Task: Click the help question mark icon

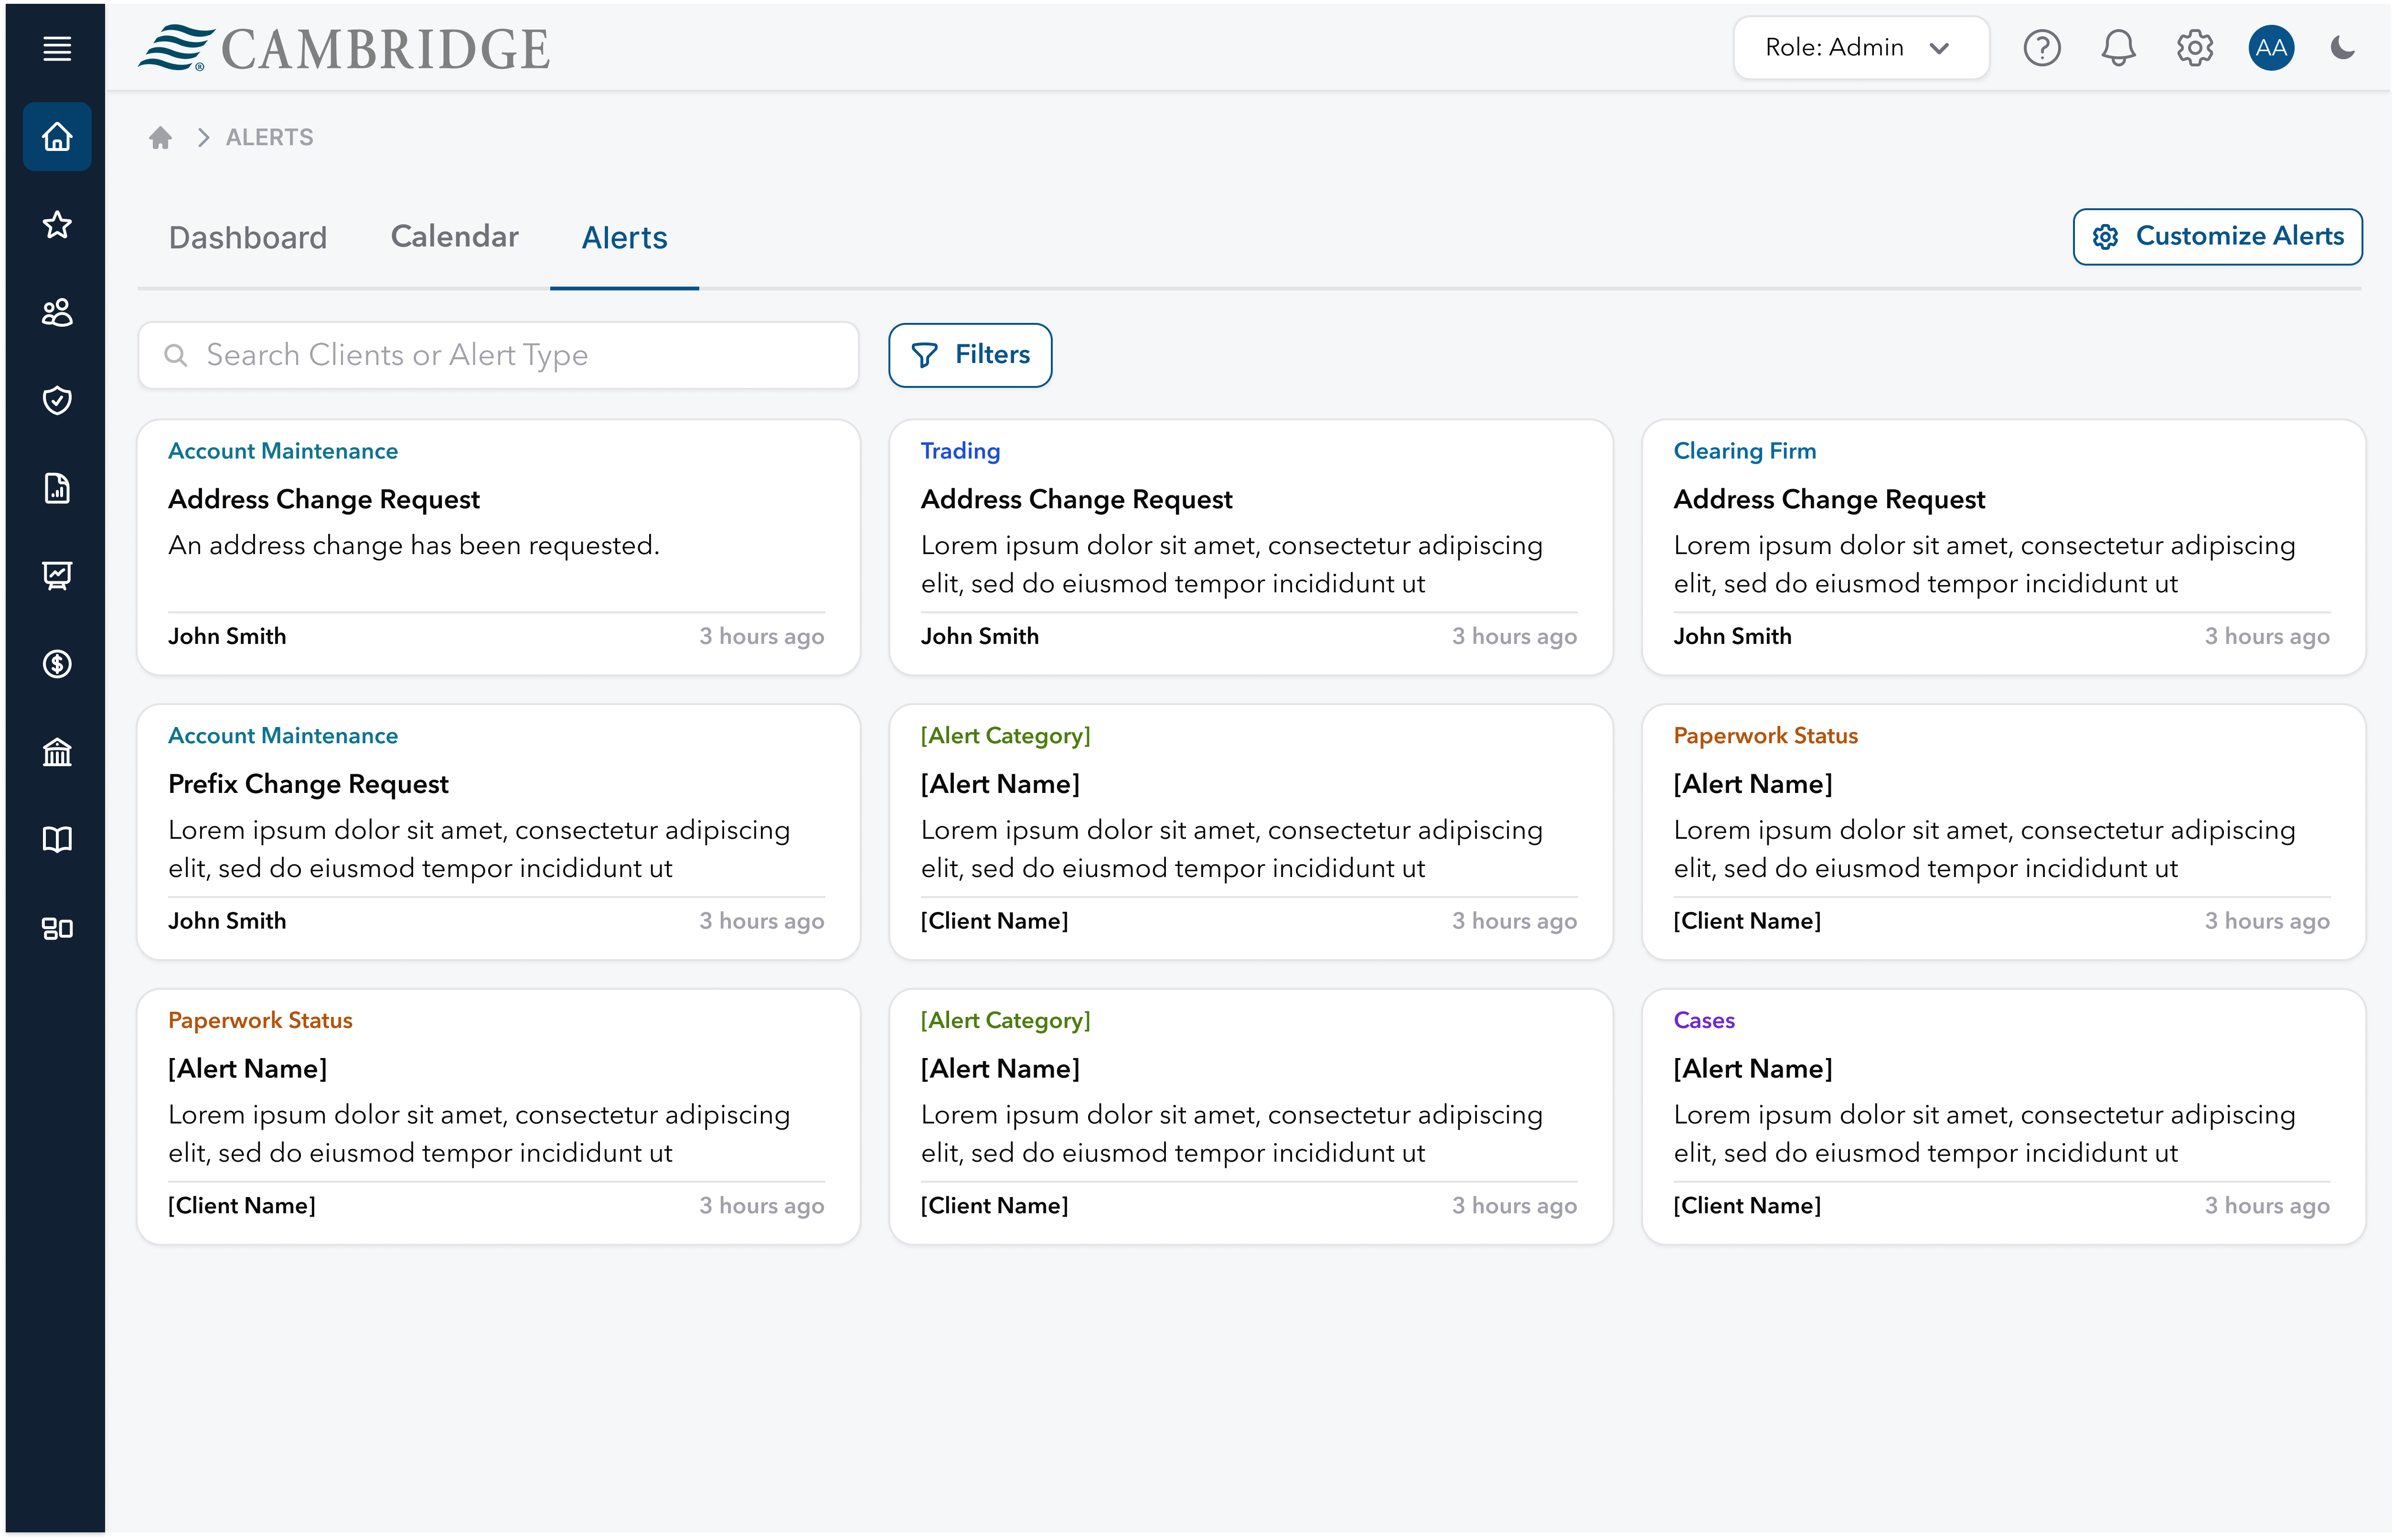Action: 2041,47
